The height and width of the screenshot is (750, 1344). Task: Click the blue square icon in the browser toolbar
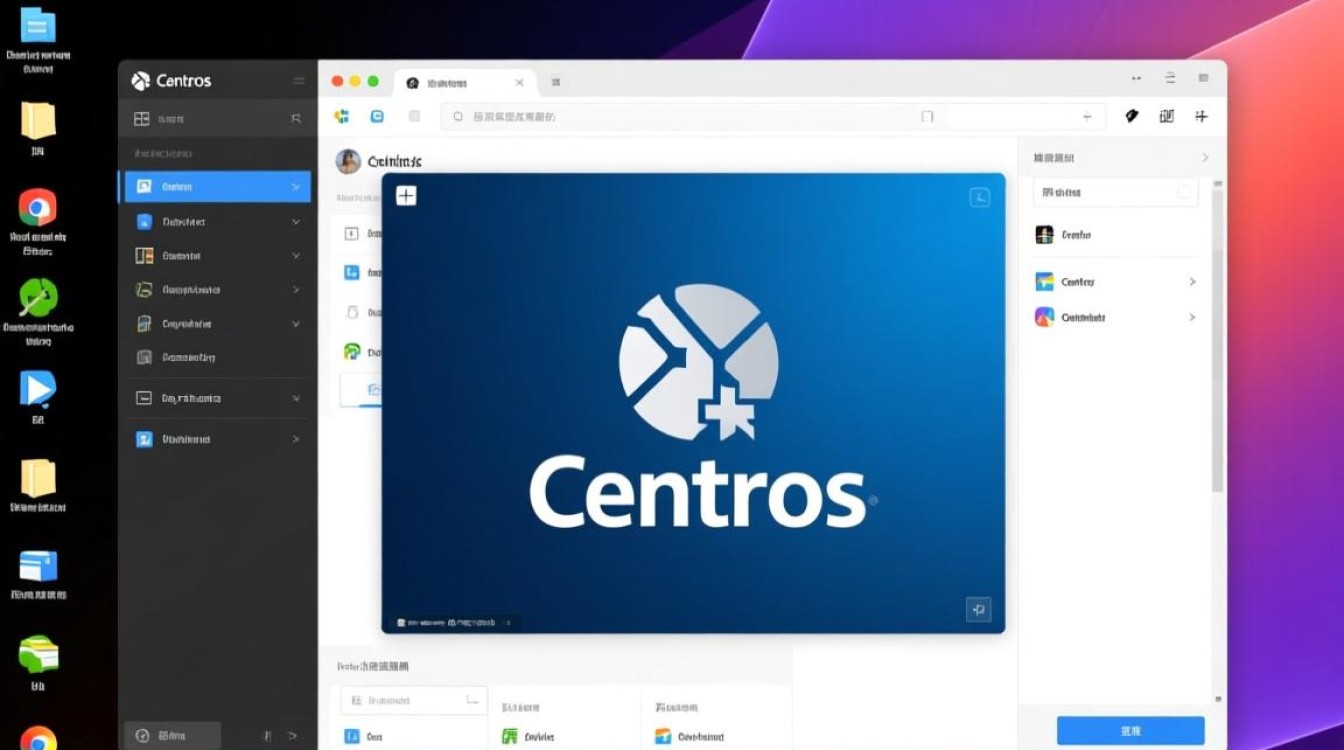click(x=377, y=116)
